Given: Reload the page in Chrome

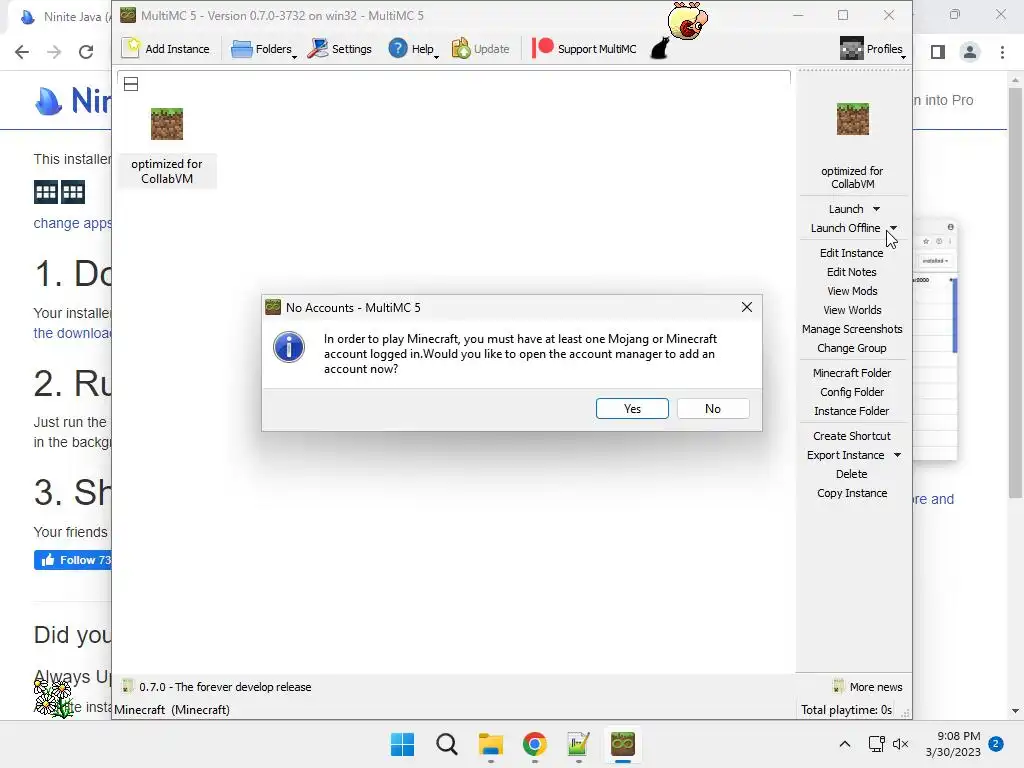Looking at the screenshot, I should (86, 52).
